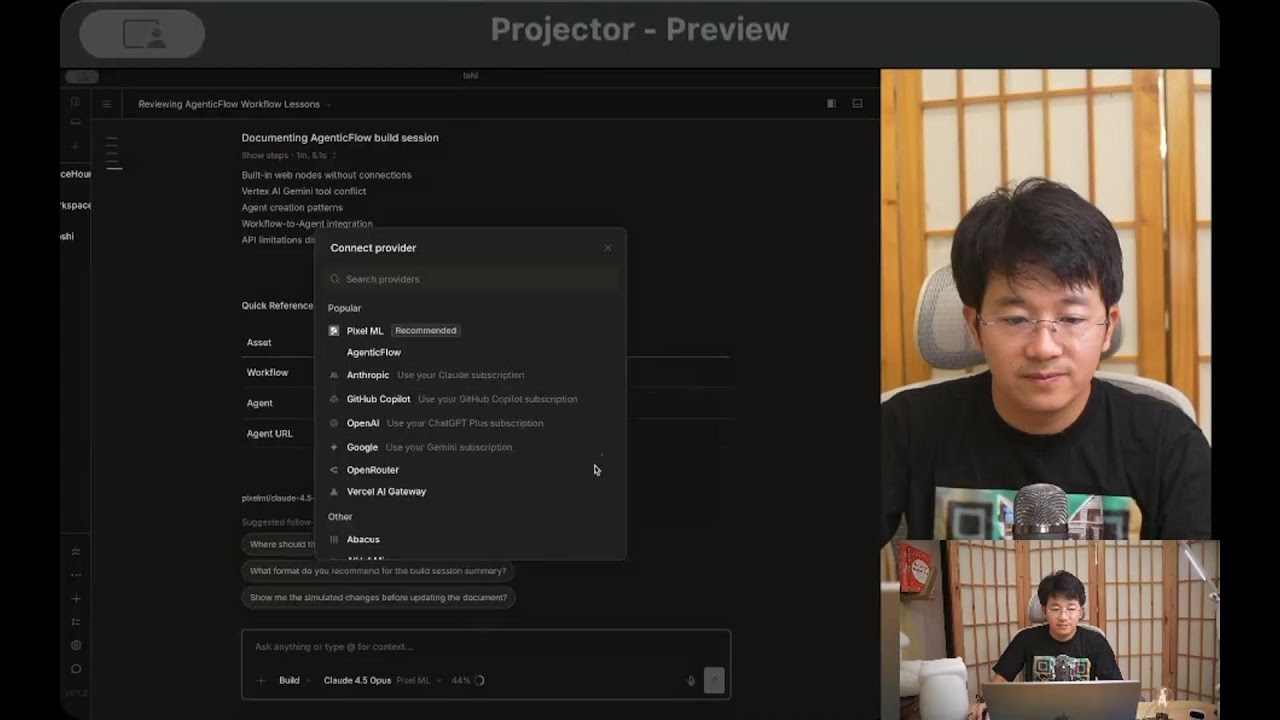1280x720 pixels.
Task: Open the Build mode dropdown
Action: click(293, 680)
